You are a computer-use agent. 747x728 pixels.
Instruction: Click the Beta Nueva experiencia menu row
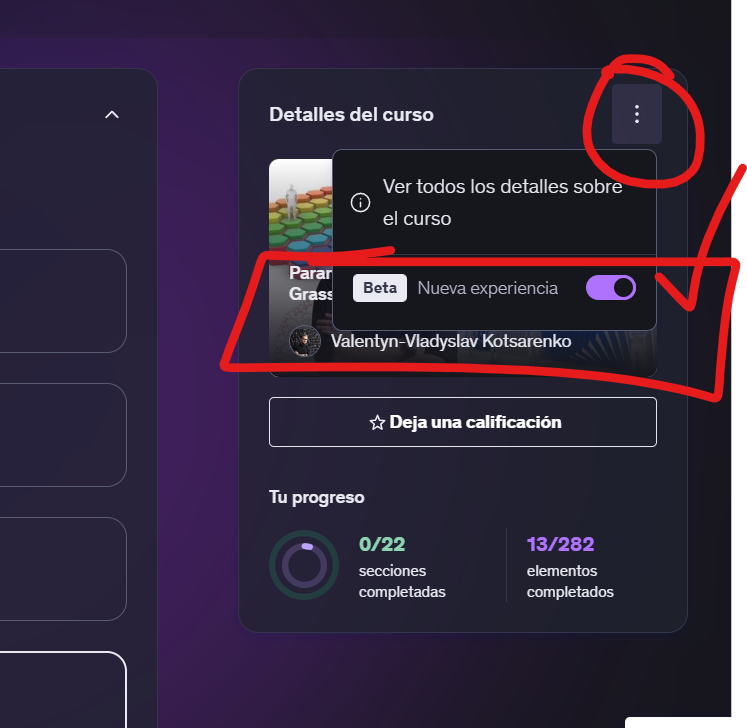[494, 288]
